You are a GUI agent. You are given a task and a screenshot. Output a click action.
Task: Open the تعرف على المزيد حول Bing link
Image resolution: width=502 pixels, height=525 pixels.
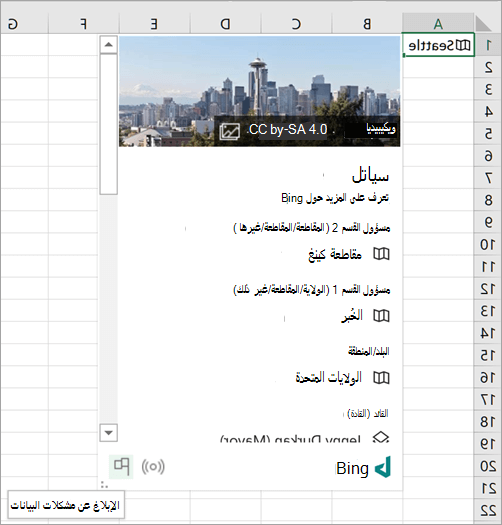click(x=335, y=198)
